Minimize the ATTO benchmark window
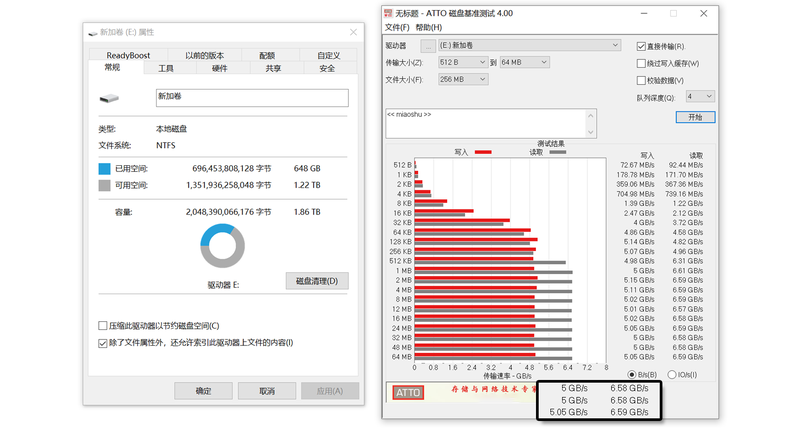 [x=644, y=14]
